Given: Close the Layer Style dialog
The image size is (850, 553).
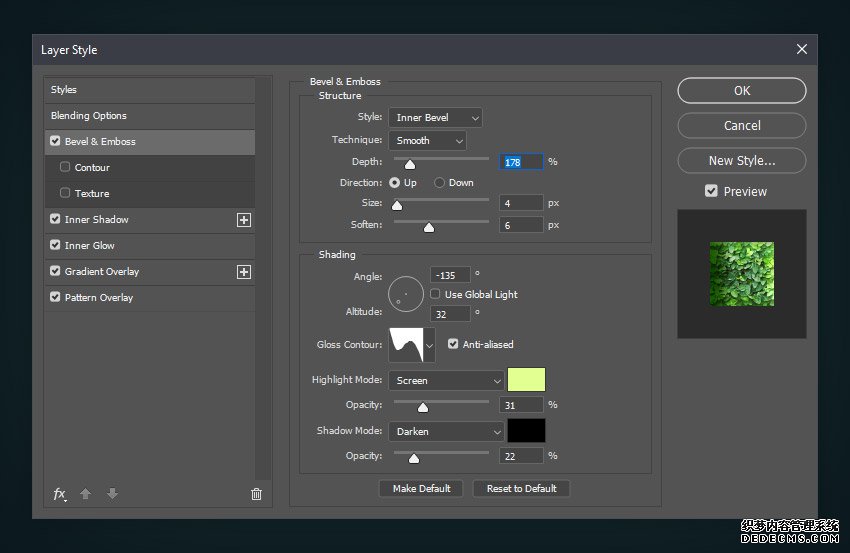Looking at the screenshot, I should click(802, 49).
